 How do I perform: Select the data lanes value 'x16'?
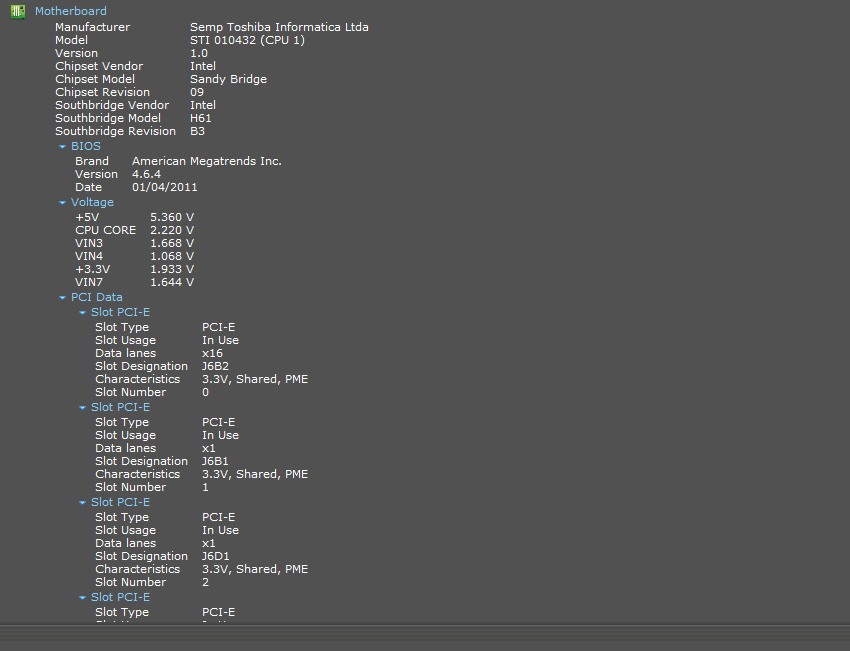[212, 353]
